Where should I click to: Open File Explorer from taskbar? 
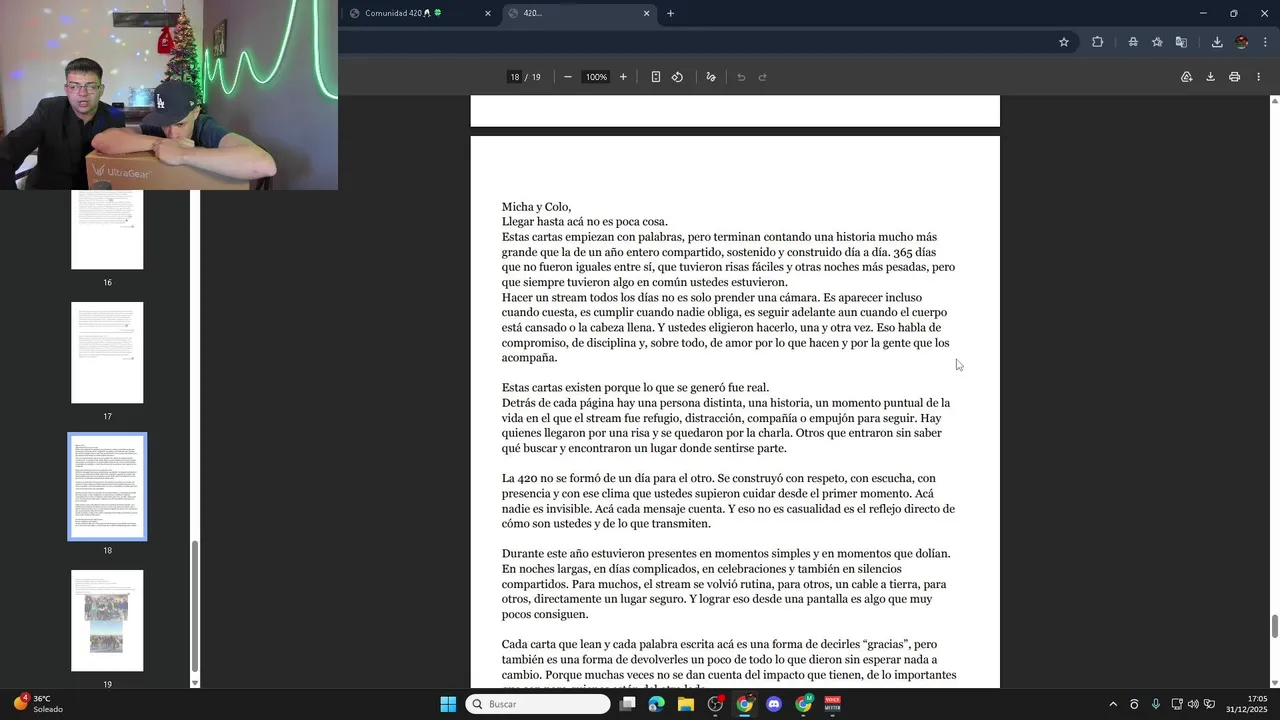[x=686, y=704]
